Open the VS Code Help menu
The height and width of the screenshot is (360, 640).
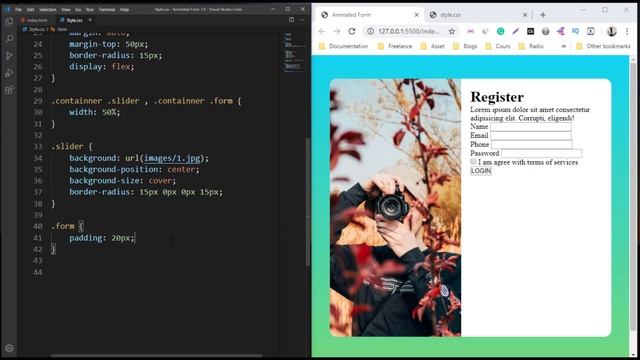click(124, 9)
